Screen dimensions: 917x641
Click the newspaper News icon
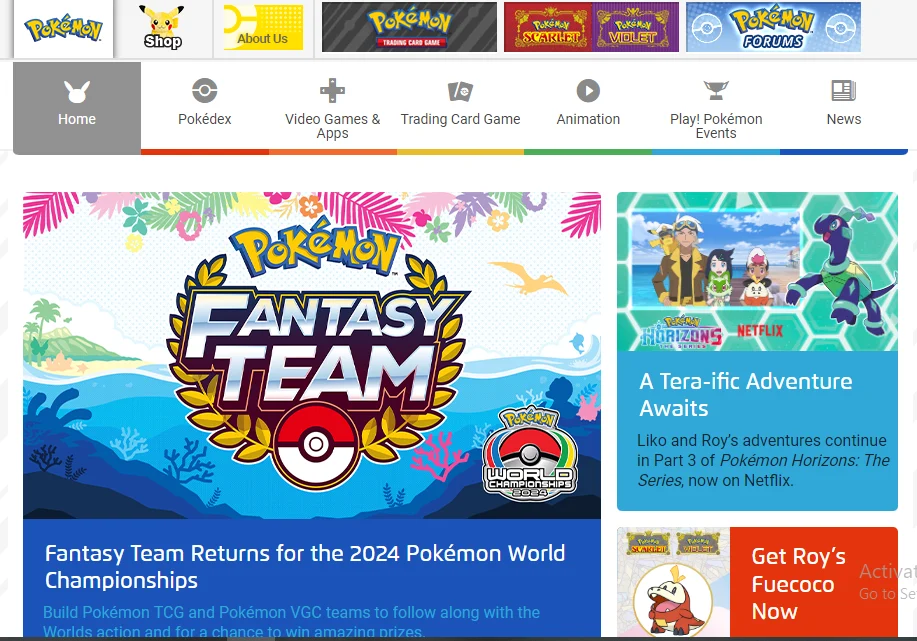(x=843, y=91)
